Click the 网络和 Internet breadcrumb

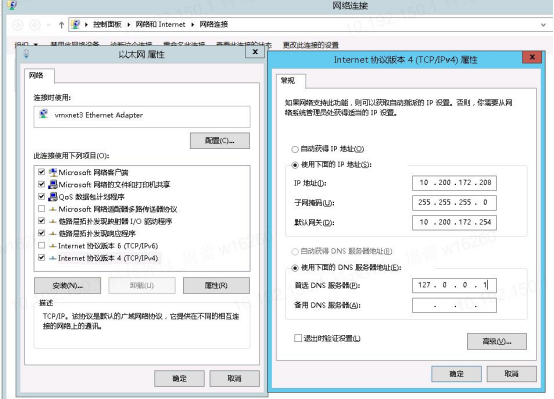coord(160,24)
